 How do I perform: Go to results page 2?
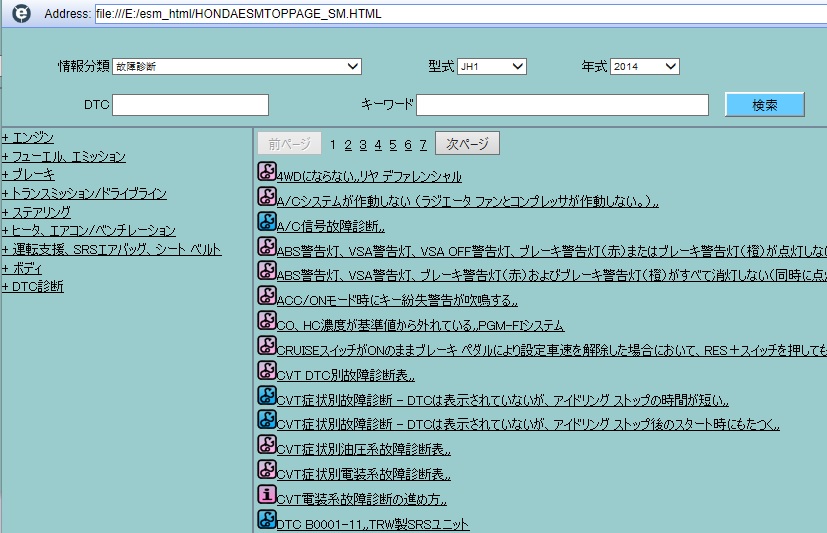point(348,144)
